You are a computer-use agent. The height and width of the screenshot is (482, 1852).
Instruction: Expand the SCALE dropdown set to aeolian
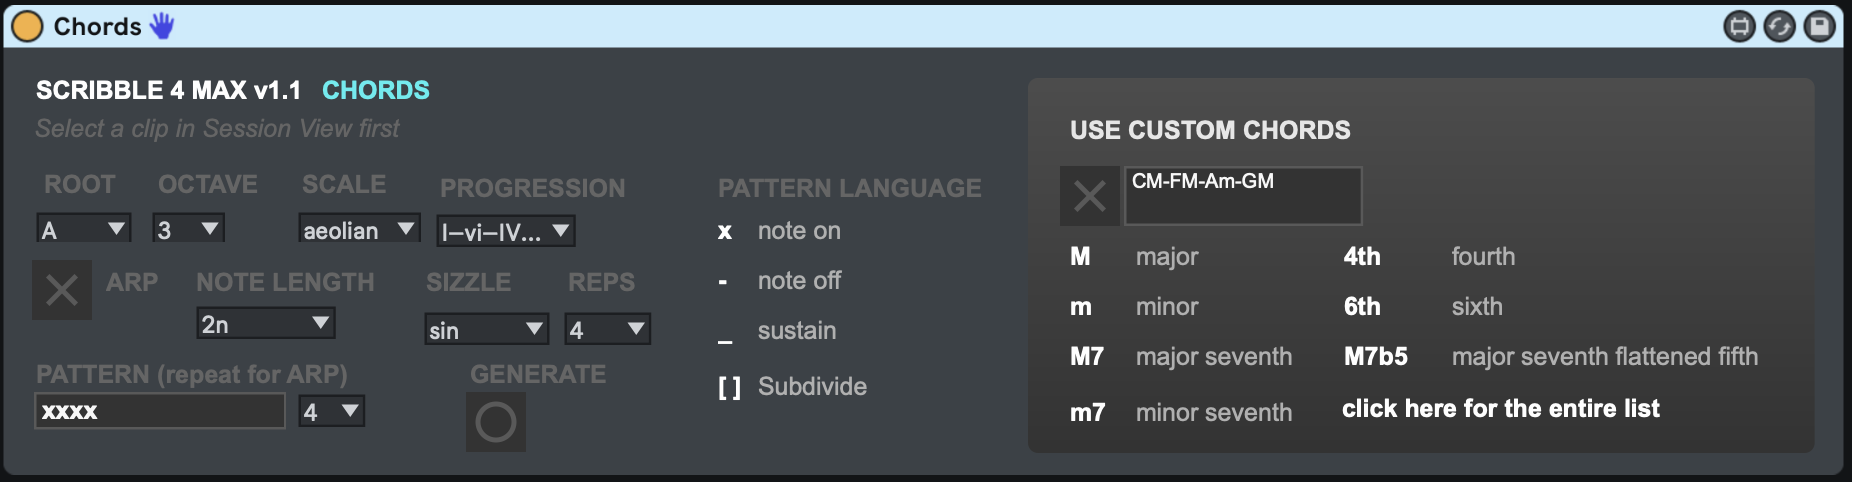(359, 230)
